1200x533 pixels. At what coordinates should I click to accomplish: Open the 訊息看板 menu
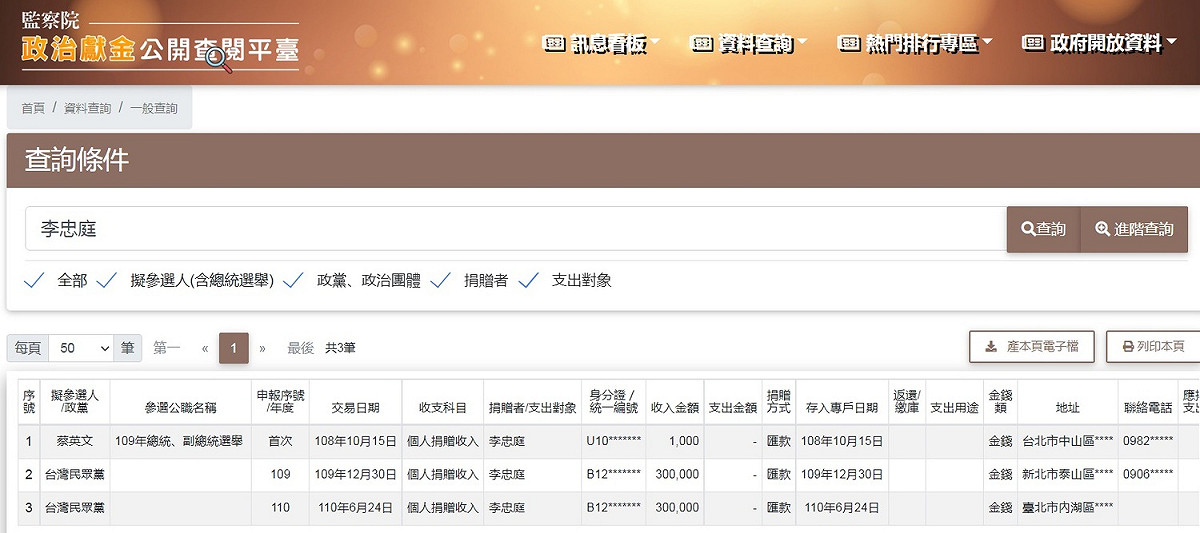(603, 43)
